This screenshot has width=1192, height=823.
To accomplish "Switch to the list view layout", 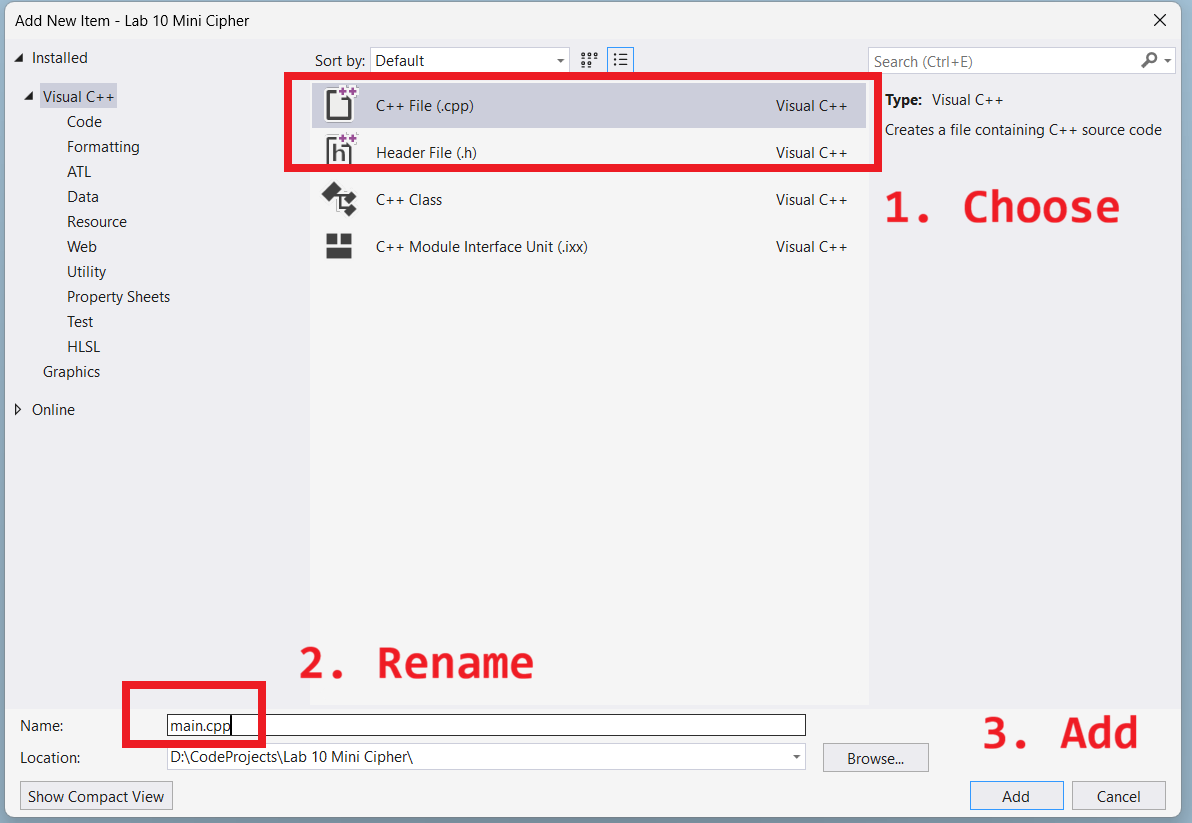I will pyautogui.click(x=620, y=60).
